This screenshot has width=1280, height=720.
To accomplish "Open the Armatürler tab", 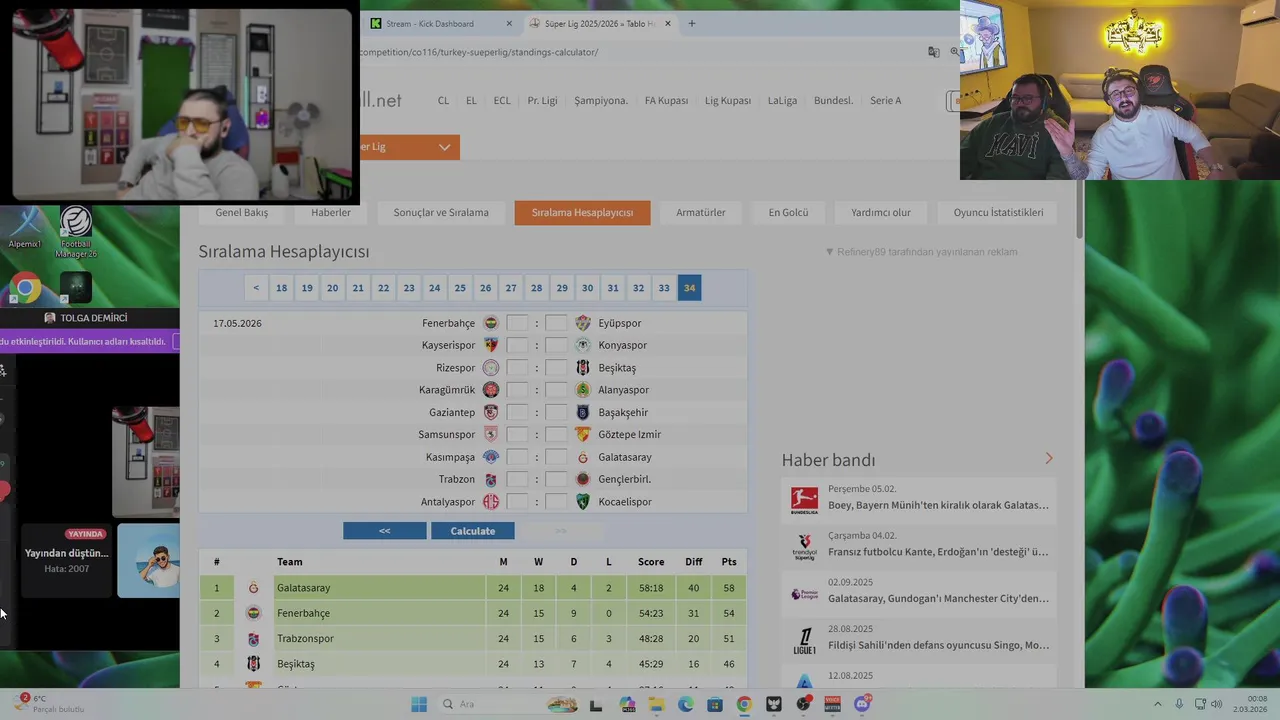I will pyautogui.click(x=701, y=212).
